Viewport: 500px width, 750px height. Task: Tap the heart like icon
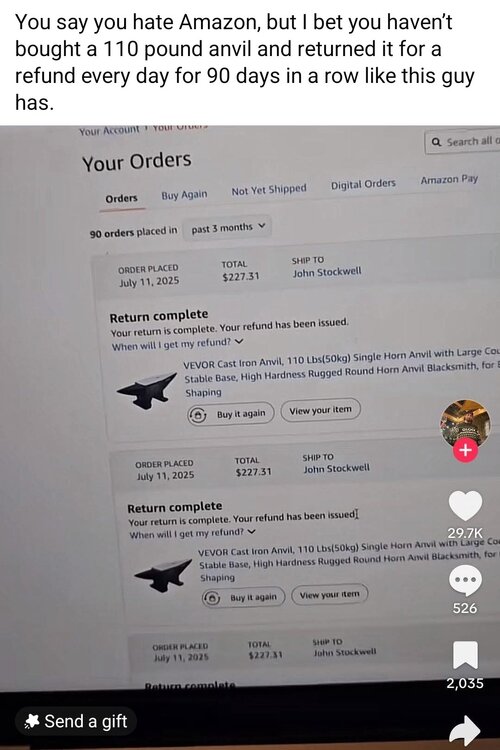[x=465, y=506]
